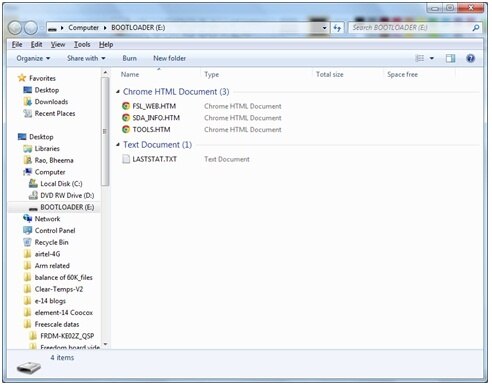
Task: Click the removable drive icon in details pane
Action: (29, 368)
